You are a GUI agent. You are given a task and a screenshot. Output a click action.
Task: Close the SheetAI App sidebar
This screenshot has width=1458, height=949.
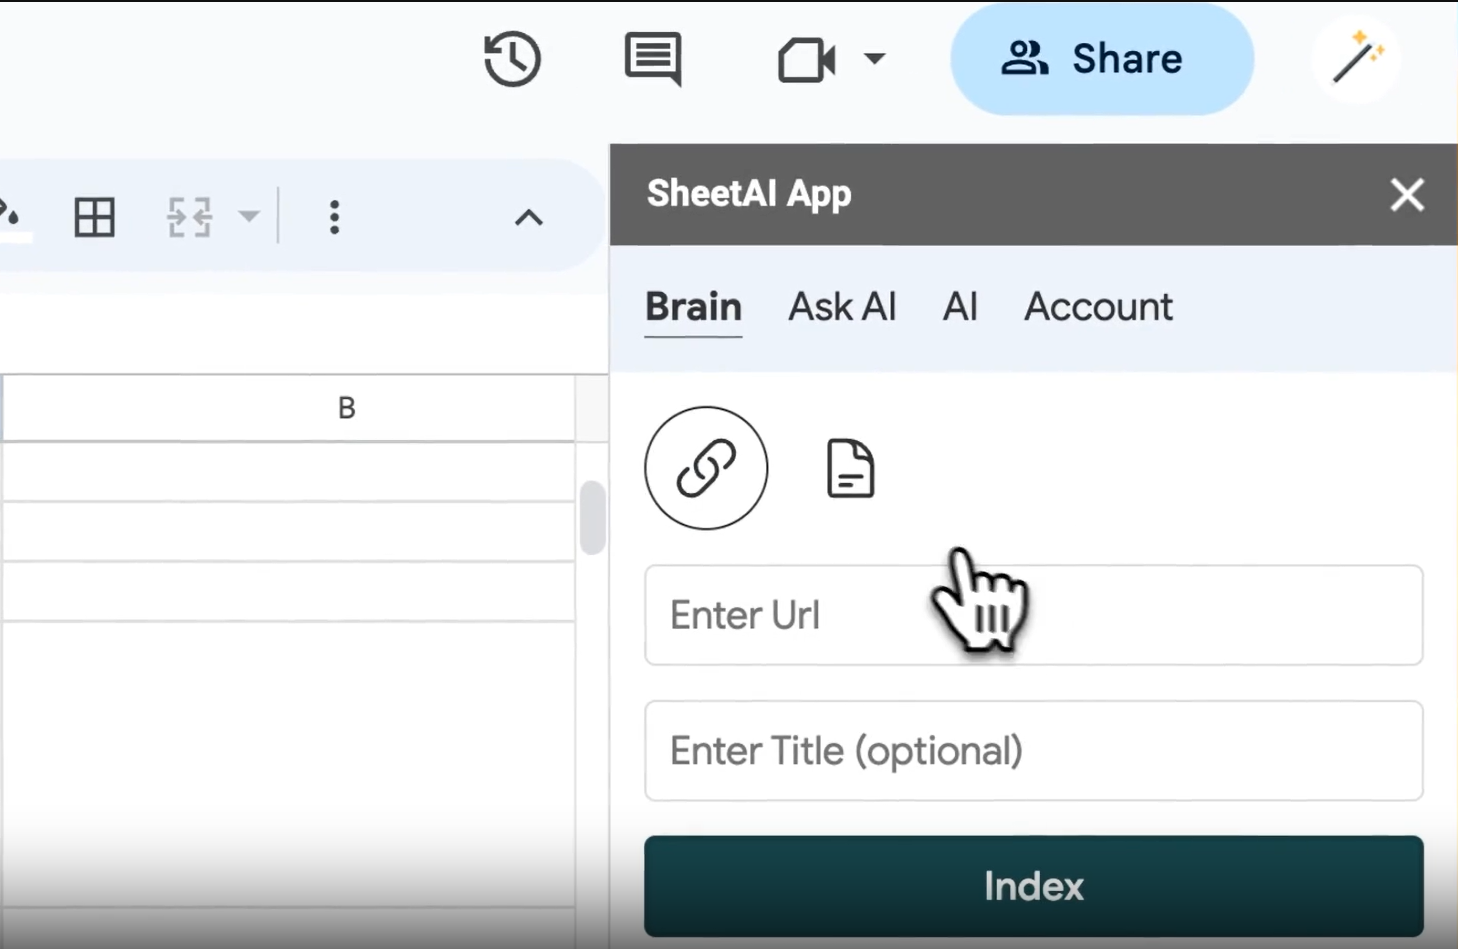point(1406,194)
